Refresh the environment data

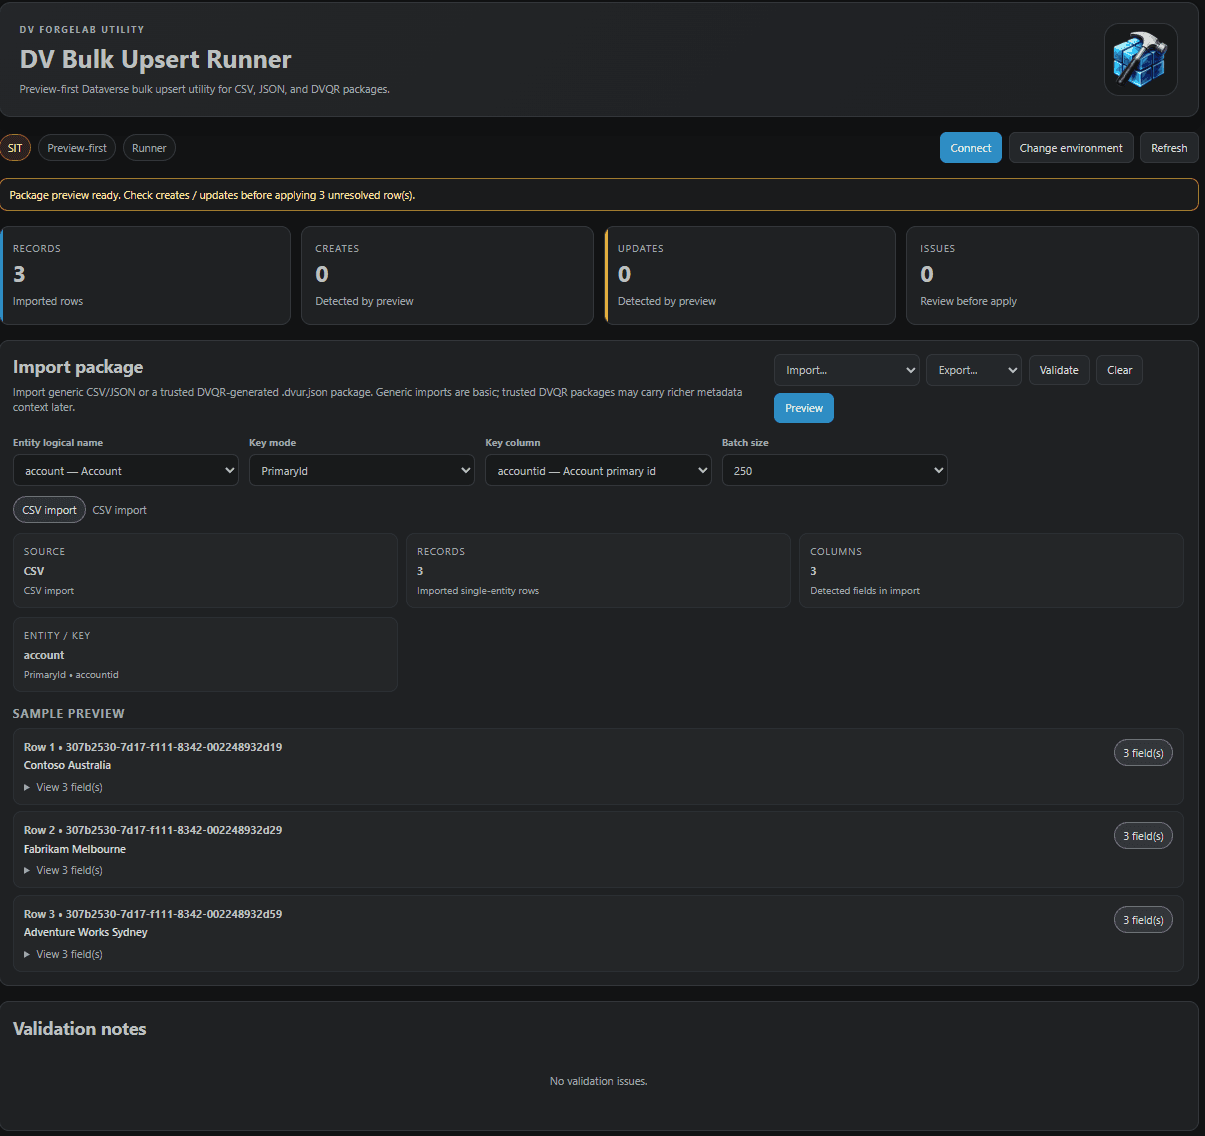pyautogui.click(x=1169, y=148)
